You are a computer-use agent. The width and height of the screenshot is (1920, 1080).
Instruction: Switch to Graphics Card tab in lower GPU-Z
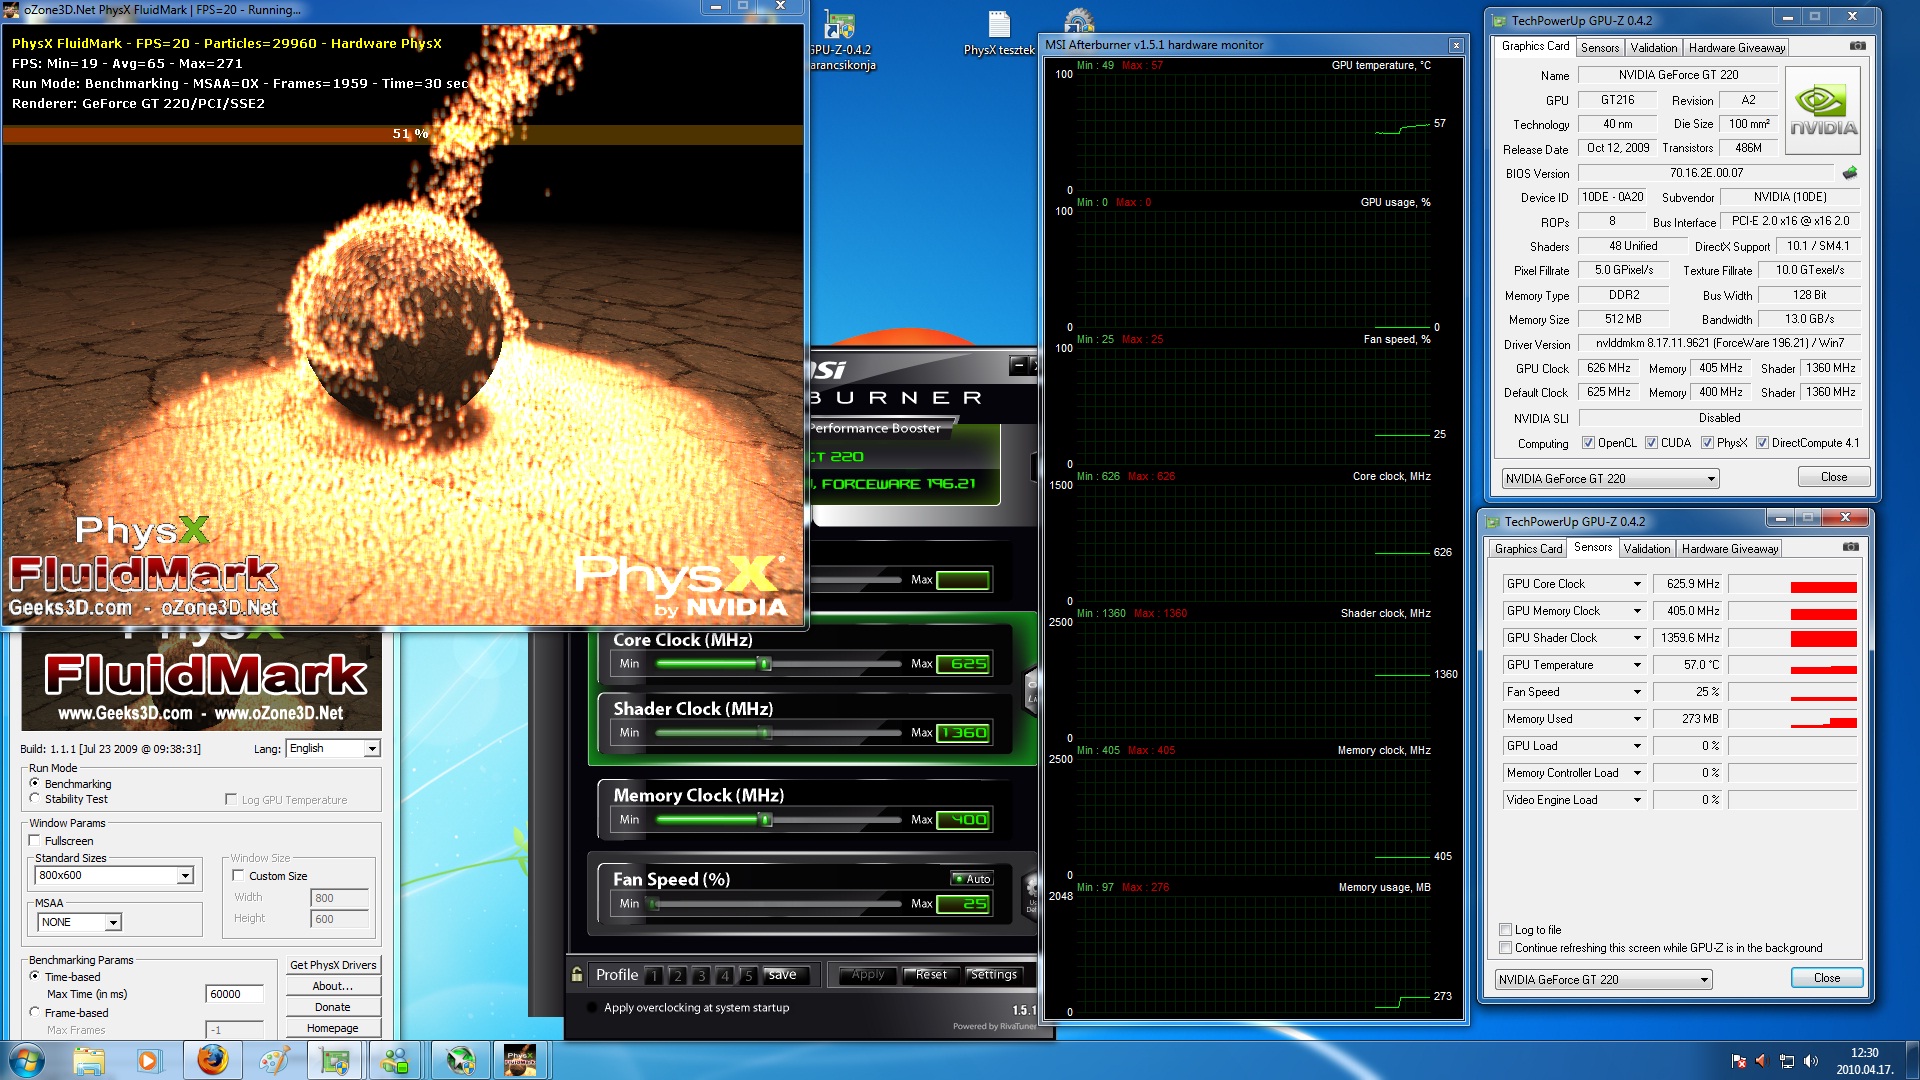click(x=1527, y=549)
